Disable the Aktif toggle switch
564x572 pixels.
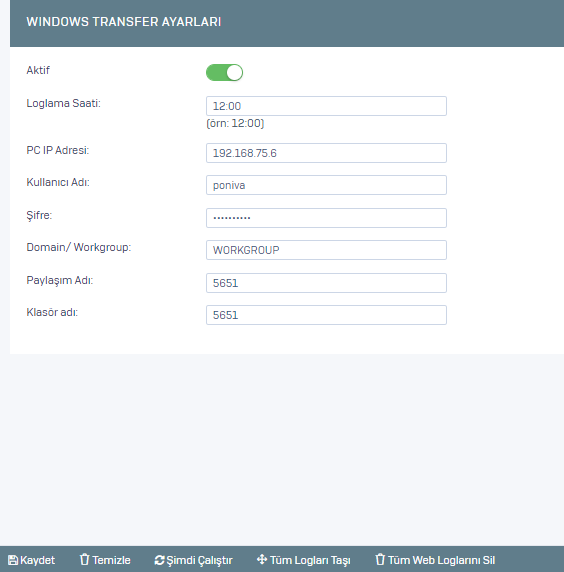(x=224, y=72)
